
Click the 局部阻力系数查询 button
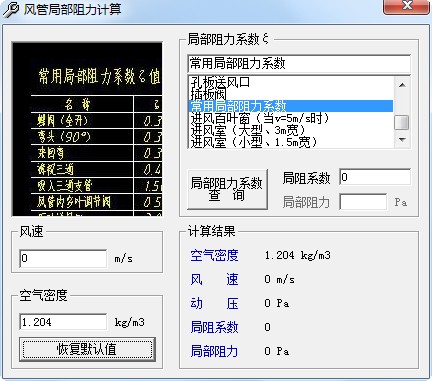228,189
